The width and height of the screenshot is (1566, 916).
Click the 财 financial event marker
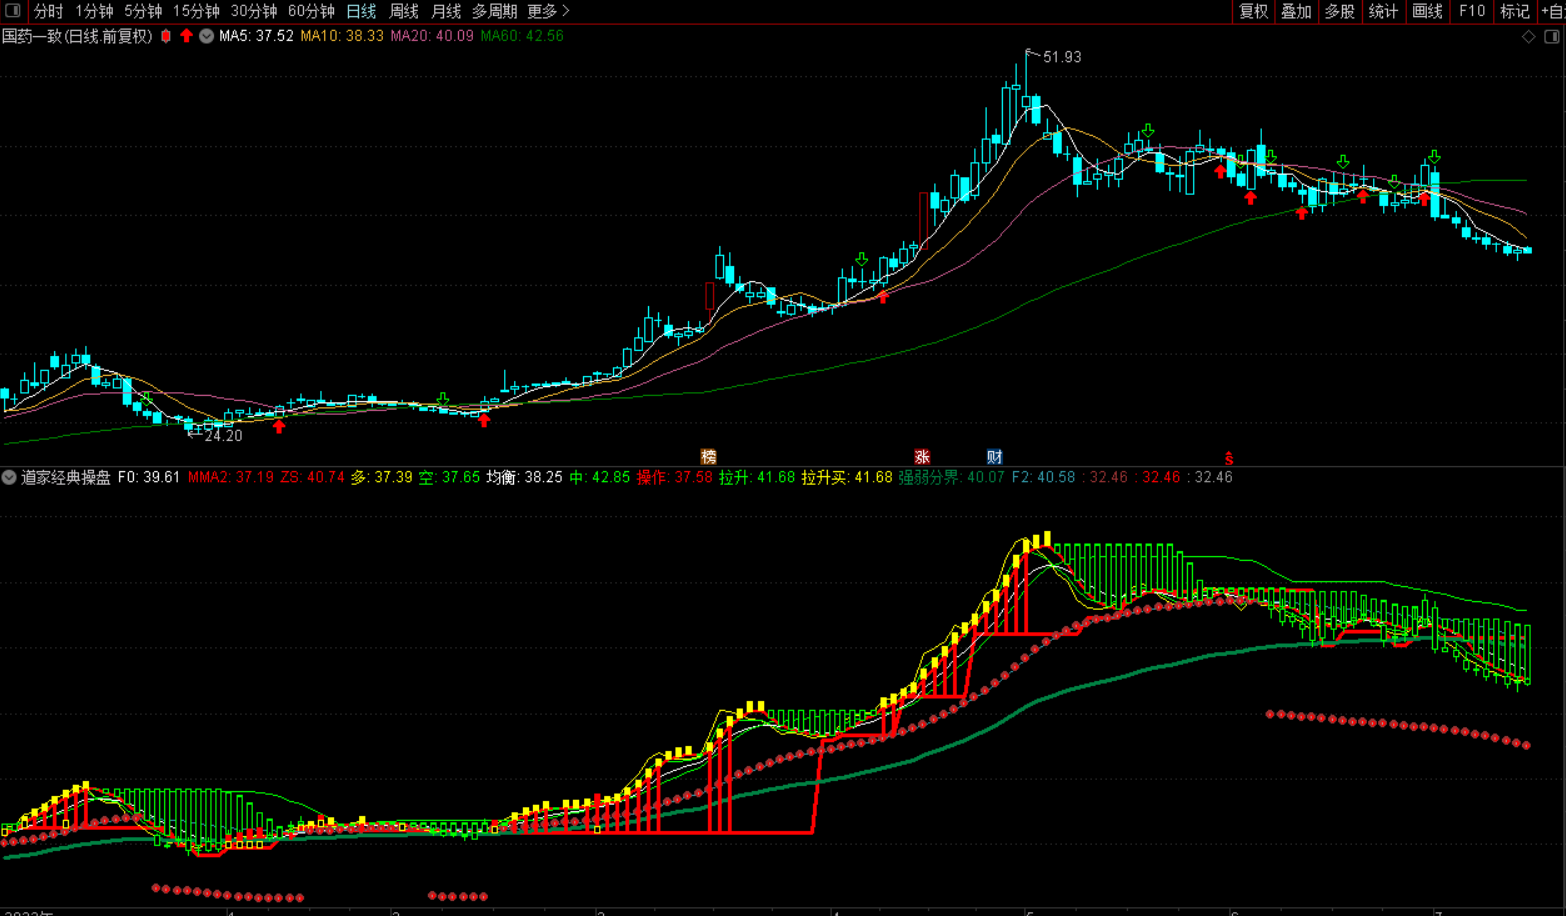pyautogui.click(x=995, y=457)
